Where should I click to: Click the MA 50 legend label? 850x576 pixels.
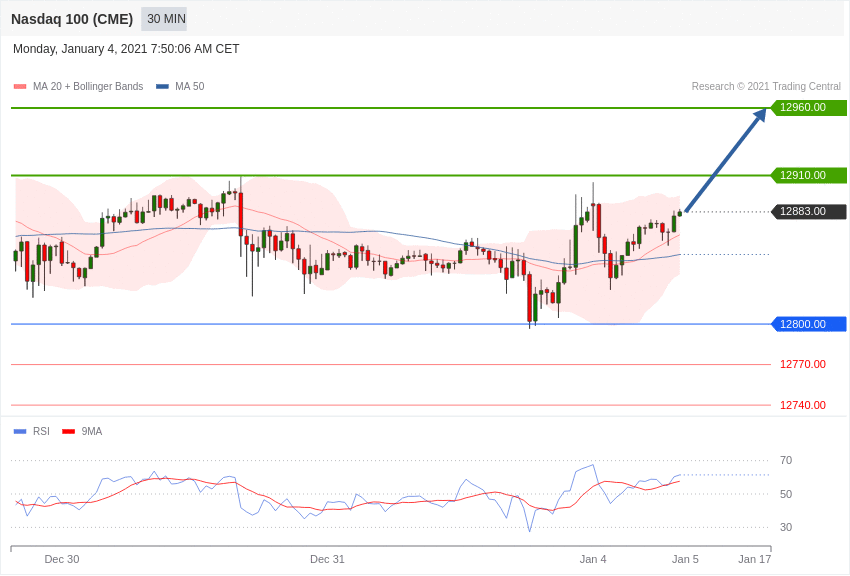(x=190, y=87)
